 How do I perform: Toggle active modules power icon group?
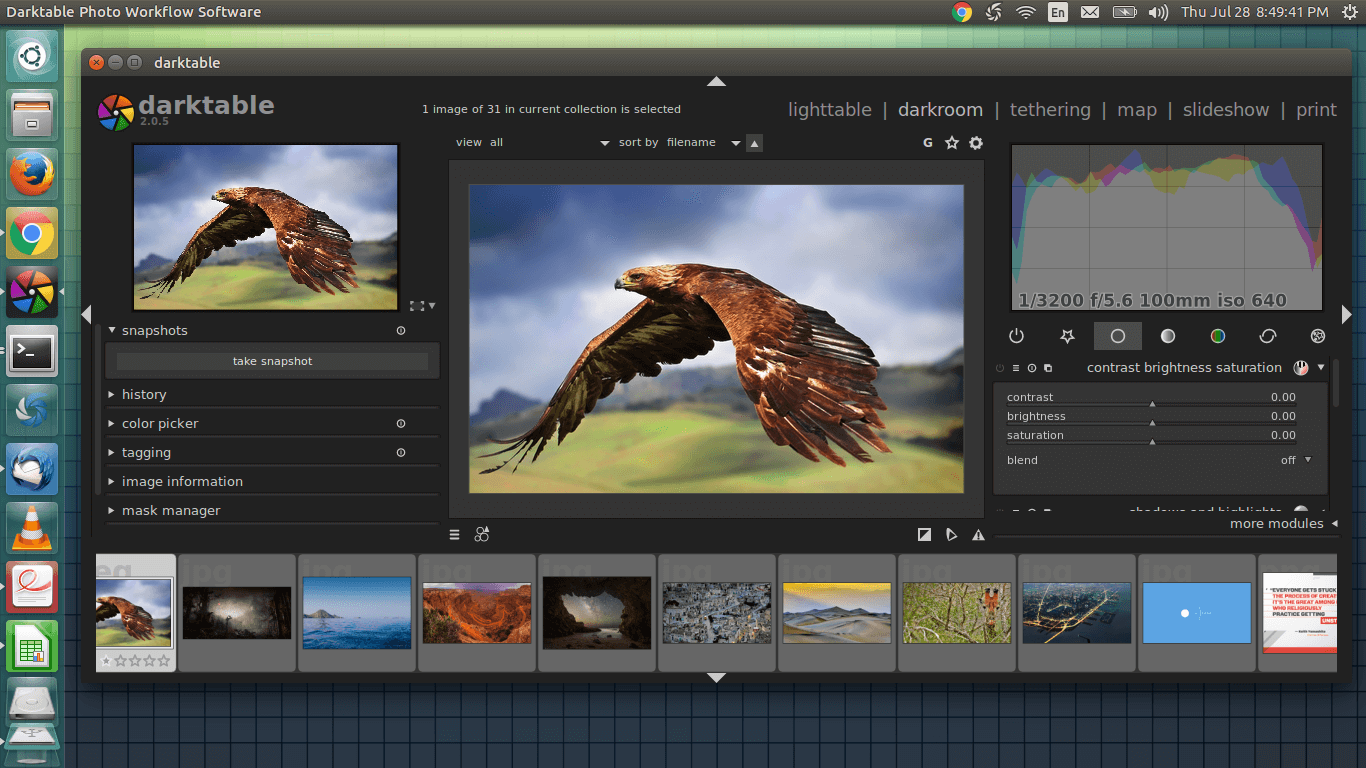(1016, 336)
